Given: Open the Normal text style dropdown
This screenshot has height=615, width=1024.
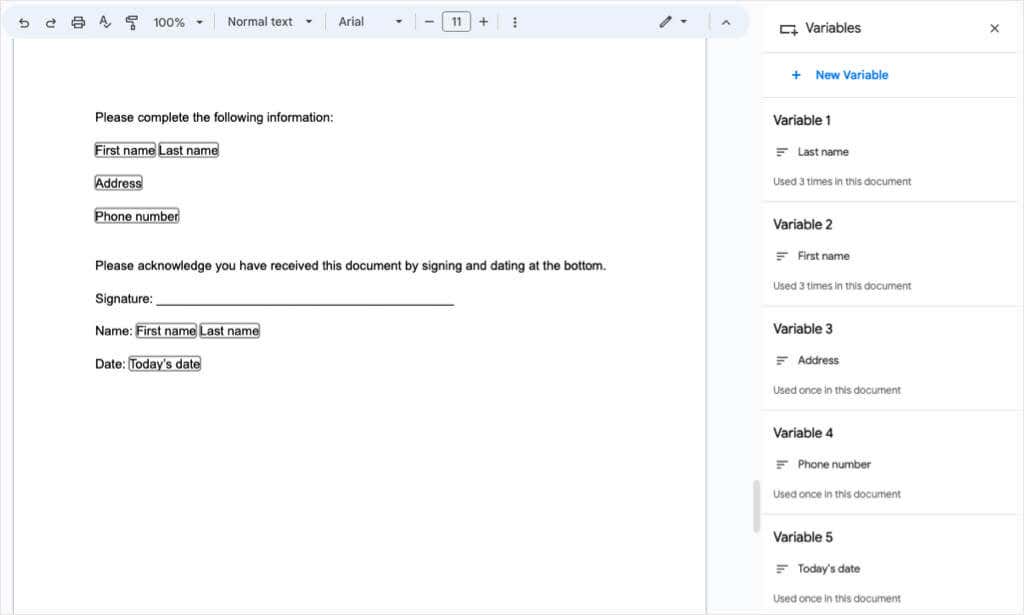Looking at the screenshot, I should point(270,22).
